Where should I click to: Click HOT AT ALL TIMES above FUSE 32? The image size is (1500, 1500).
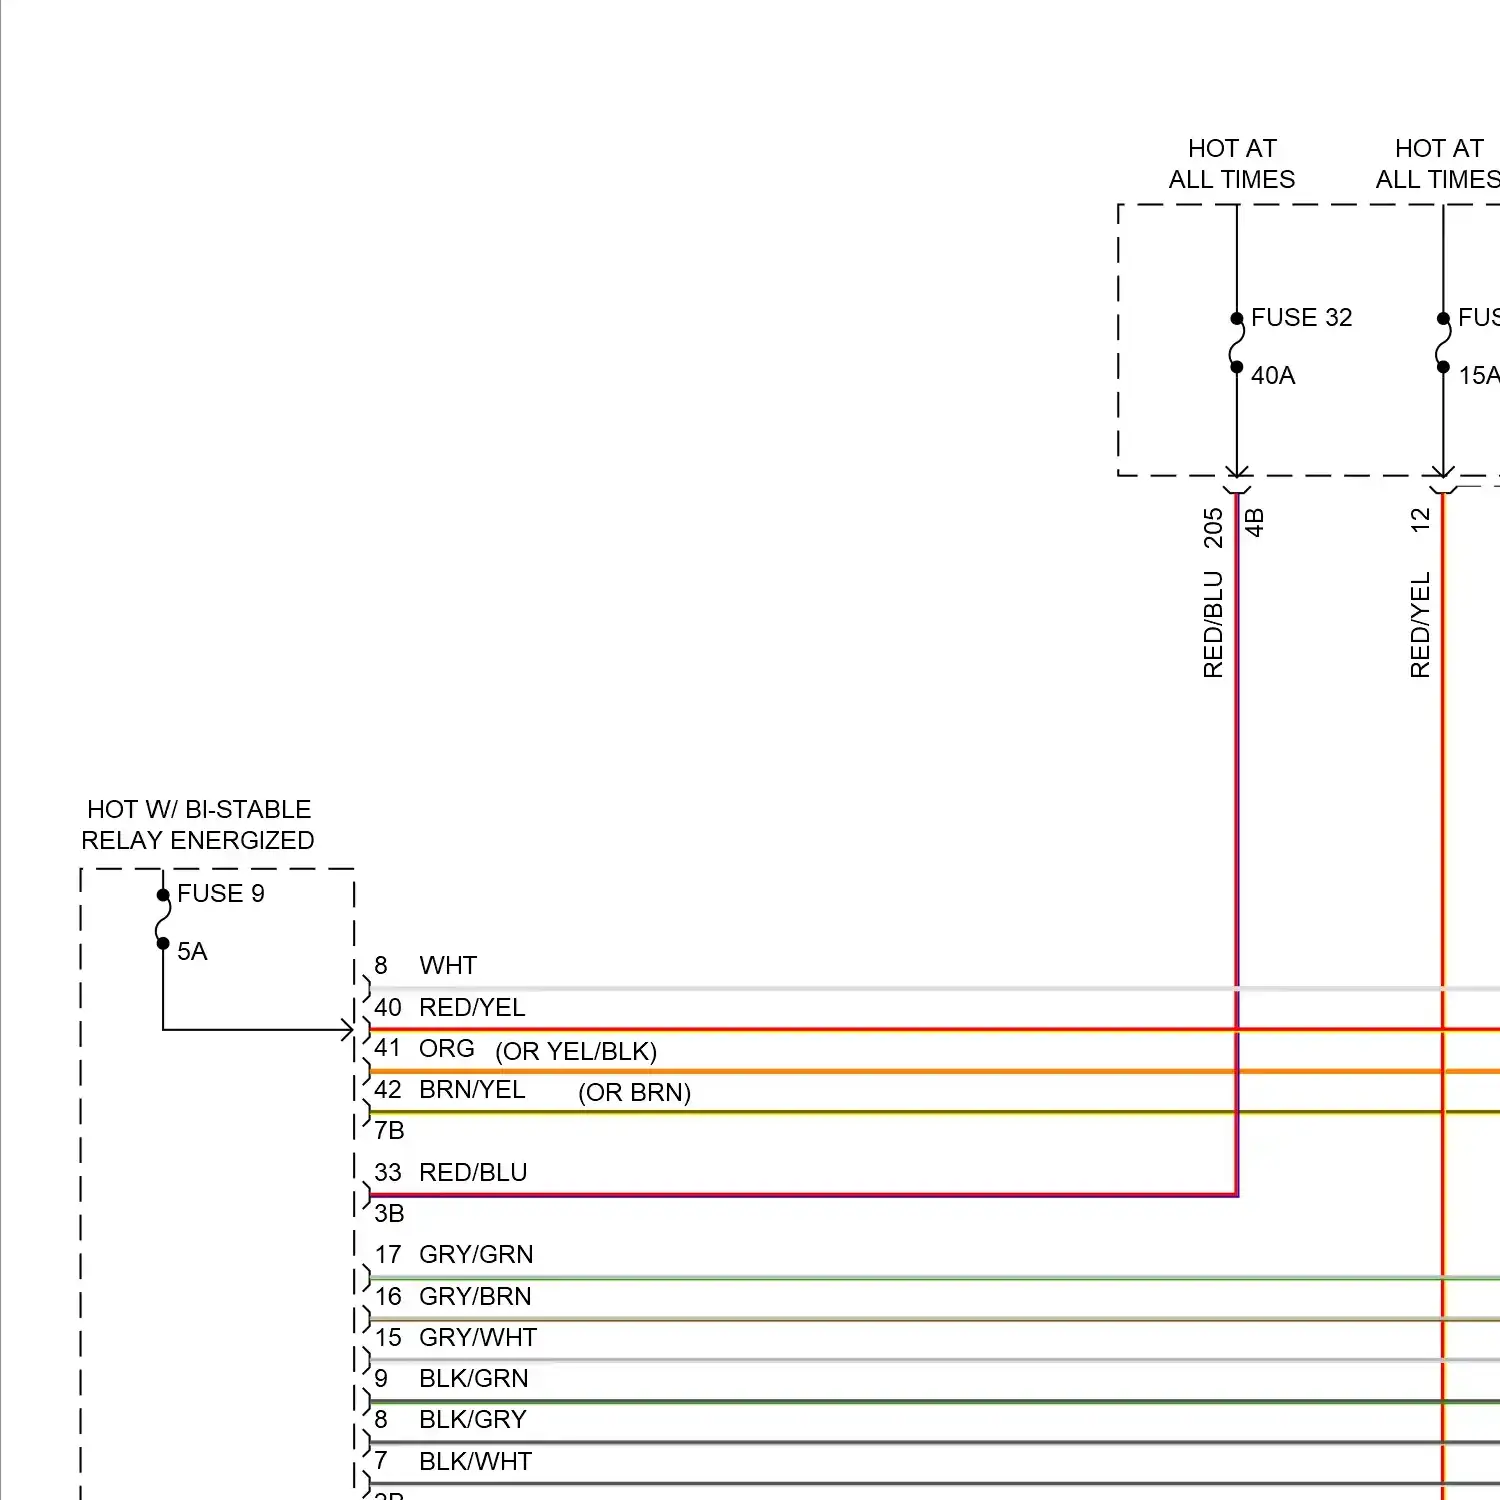tap(1232, 164)
